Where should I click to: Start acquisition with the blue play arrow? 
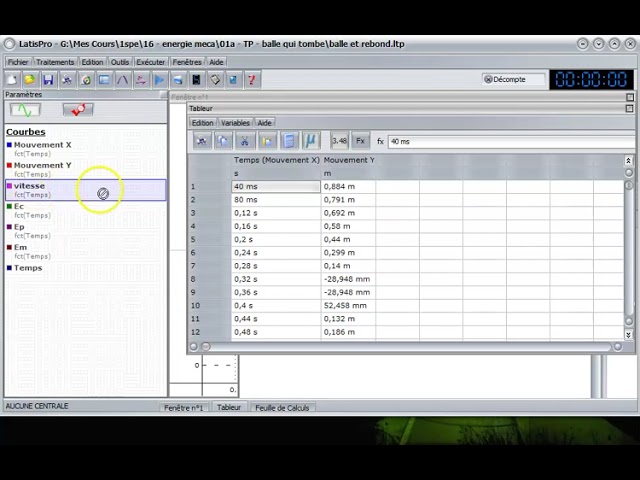[160, 80]
